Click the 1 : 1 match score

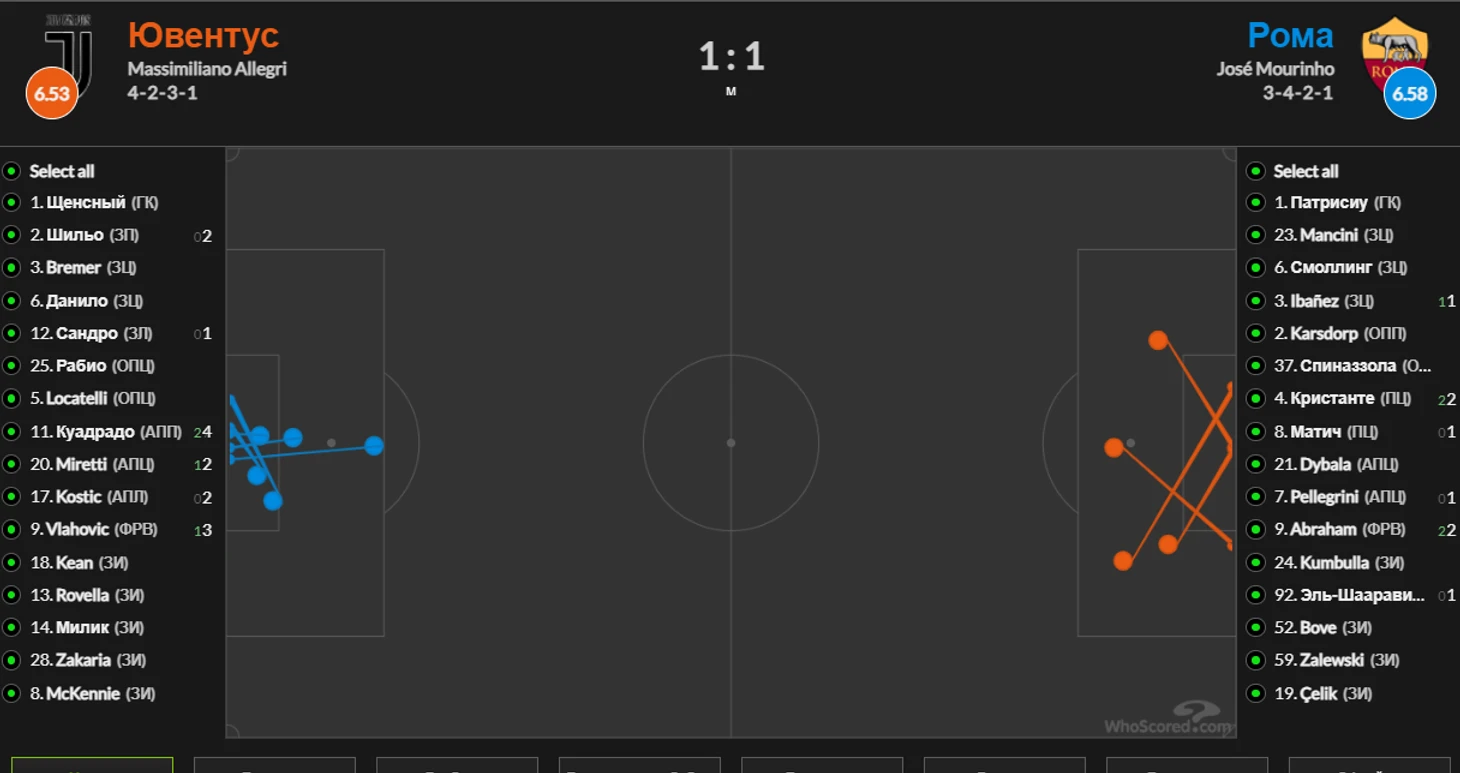tap(731, 55)
